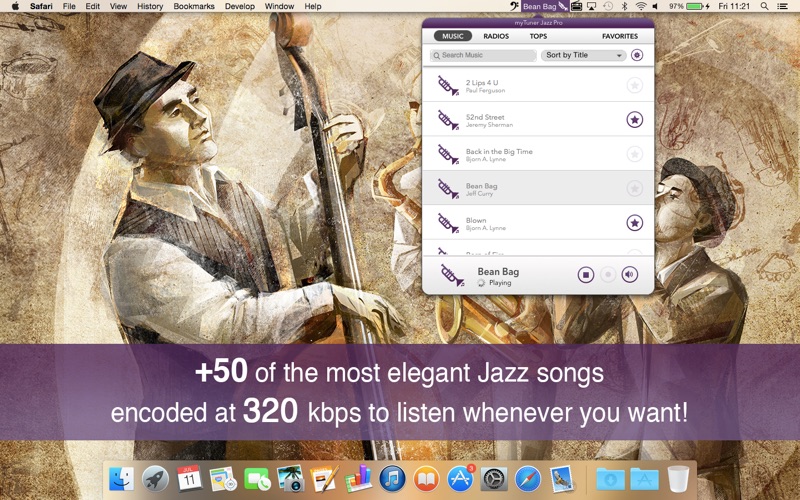Open the Bookmarks menu
800x500 pixels.
[x=194, y=6]
